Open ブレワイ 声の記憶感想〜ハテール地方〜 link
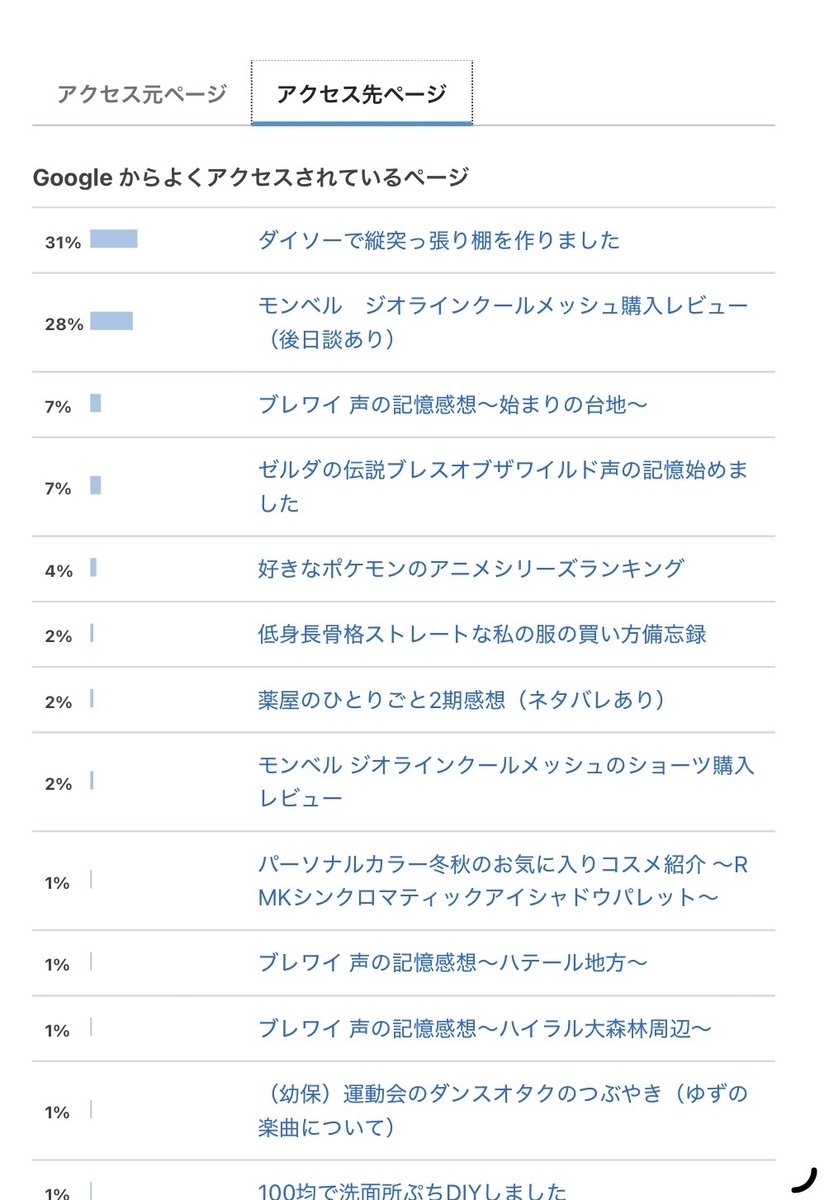Viewport: 824px width, 1200px height. coord(452,963)
